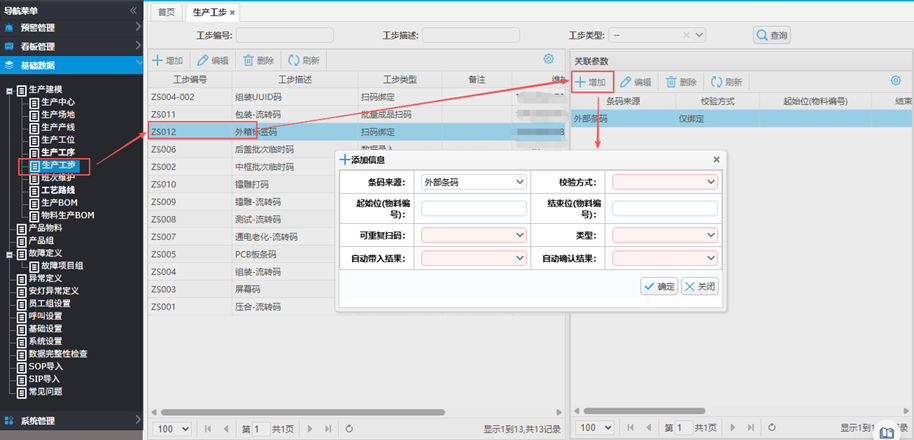The height and width of the screenshot is (440, 914).
Task: Open the 预警管理 menu section
Action: tap(71, 27)
